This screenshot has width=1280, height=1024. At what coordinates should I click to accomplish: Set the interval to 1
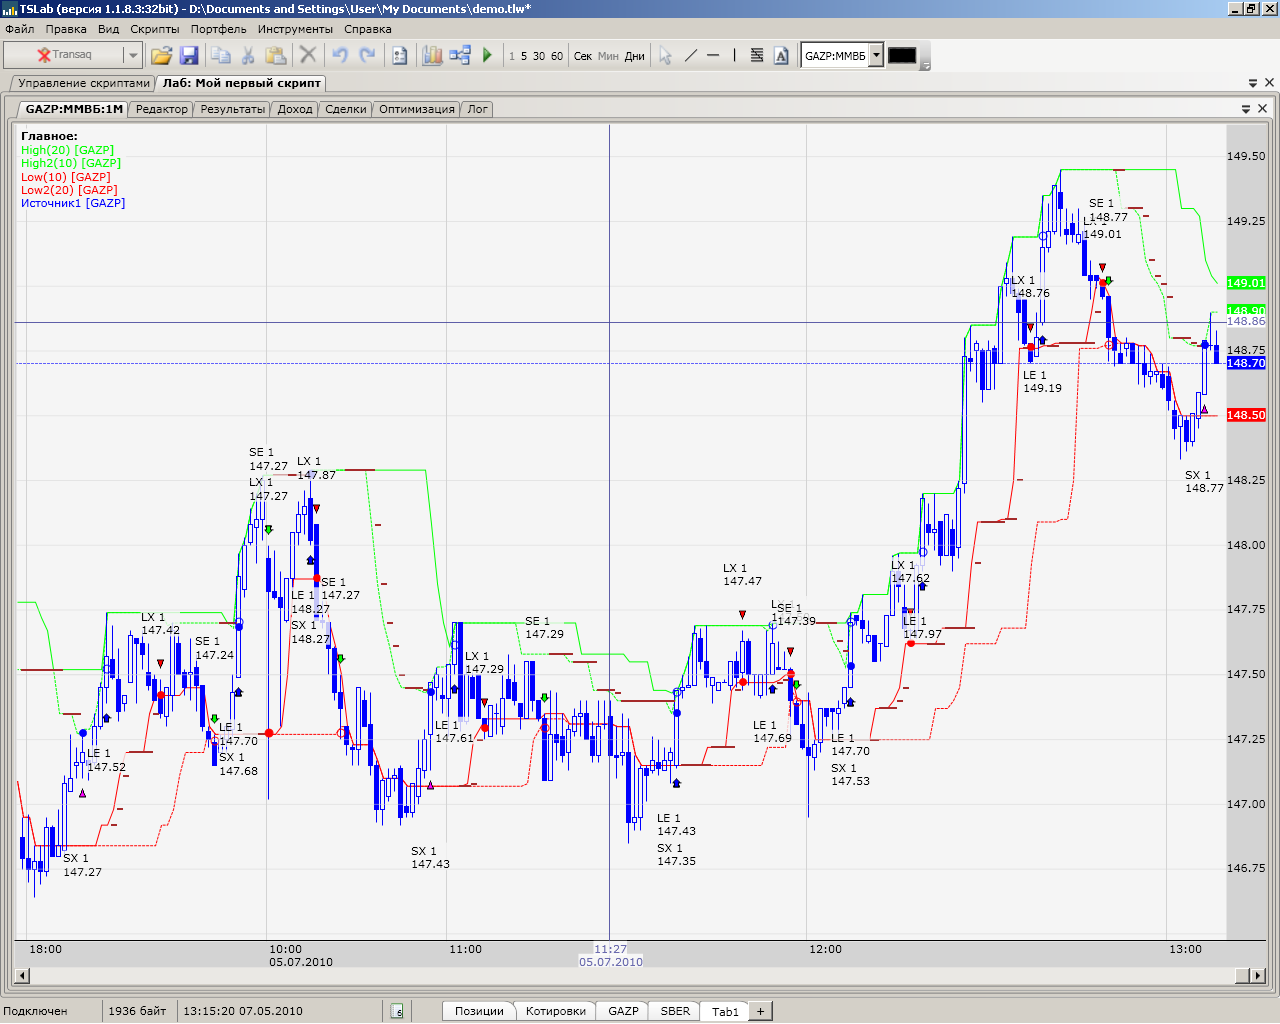(x=512, y=56)
